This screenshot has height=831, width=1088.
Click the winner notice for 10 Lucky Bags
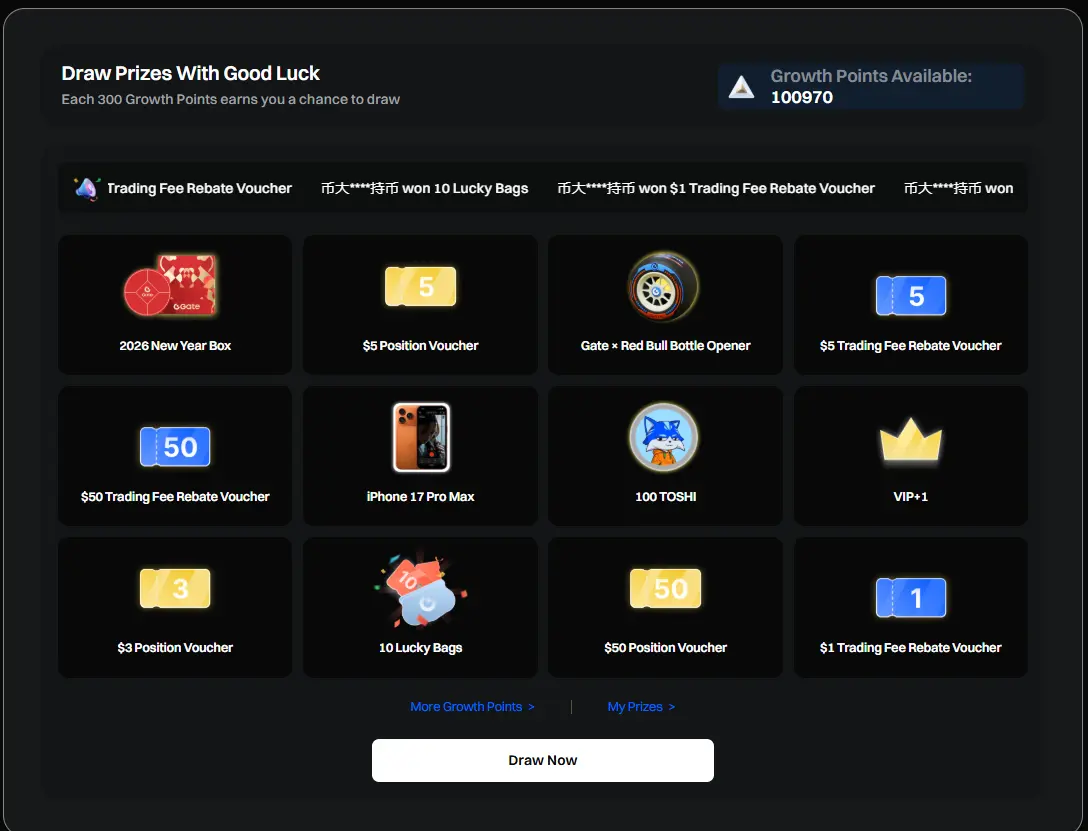(x=425, y=189)
